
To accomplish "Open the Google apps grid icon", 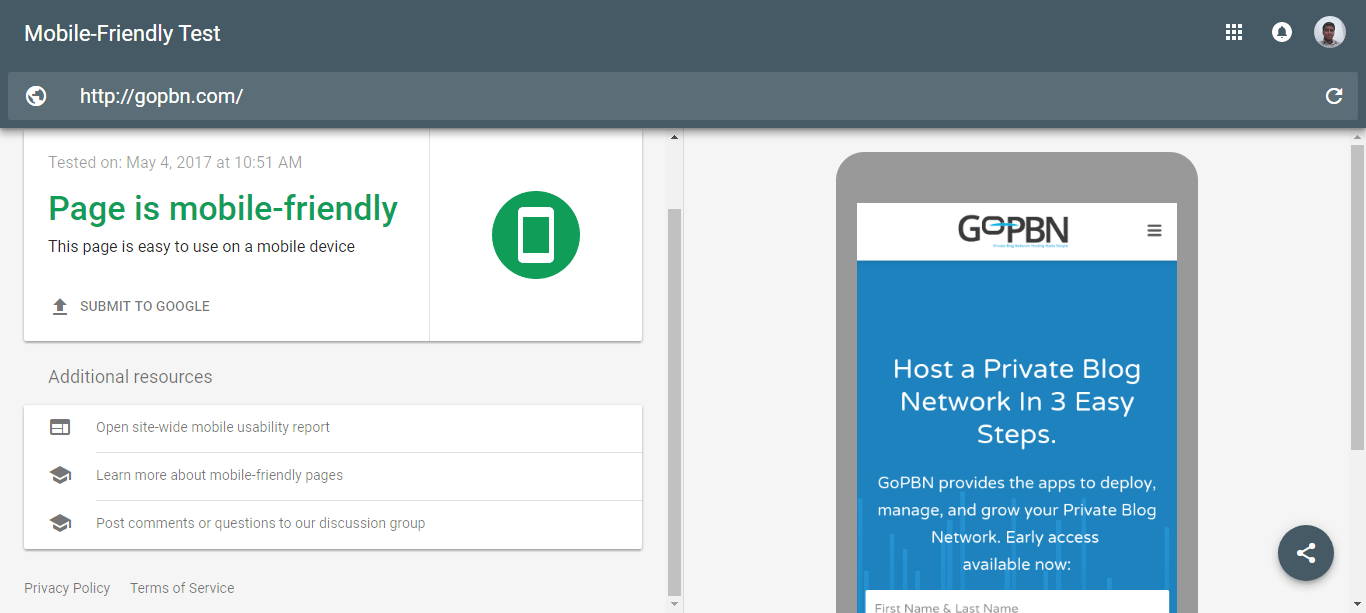I will click(x=1234, y=32).
